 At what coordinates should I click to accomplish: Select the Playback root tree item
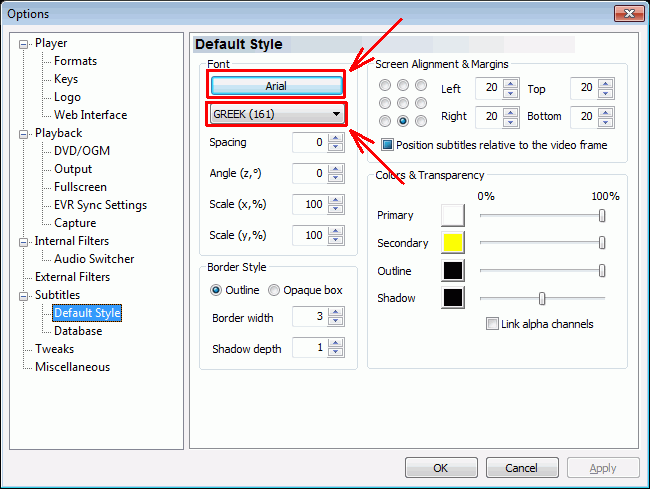click(x=58, y=133)
